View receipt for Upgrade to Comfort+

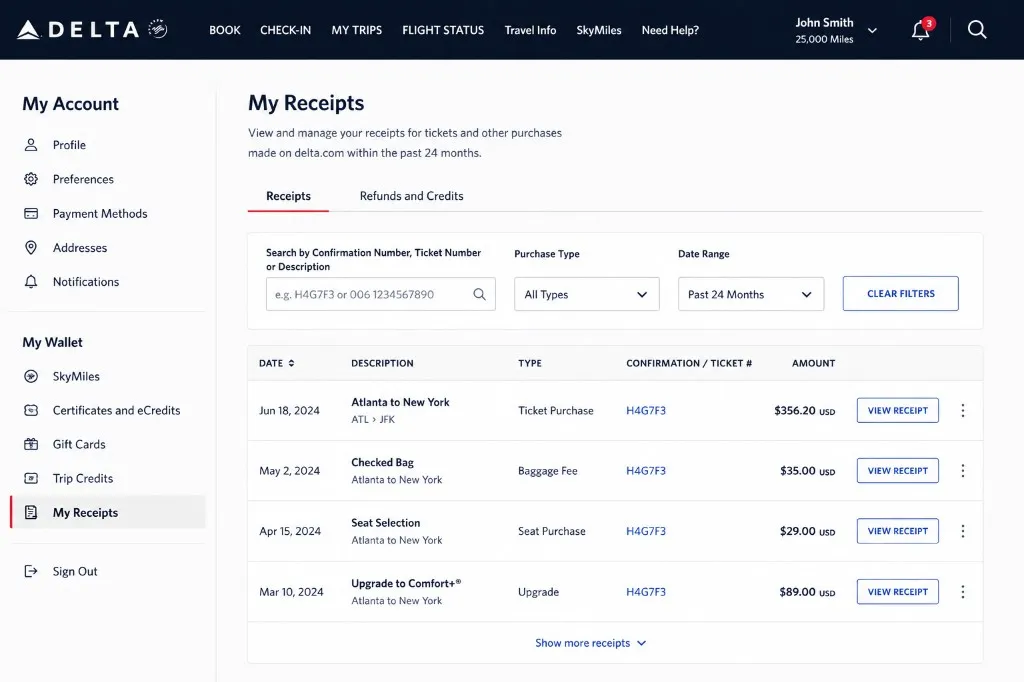(x=897, y=592)
